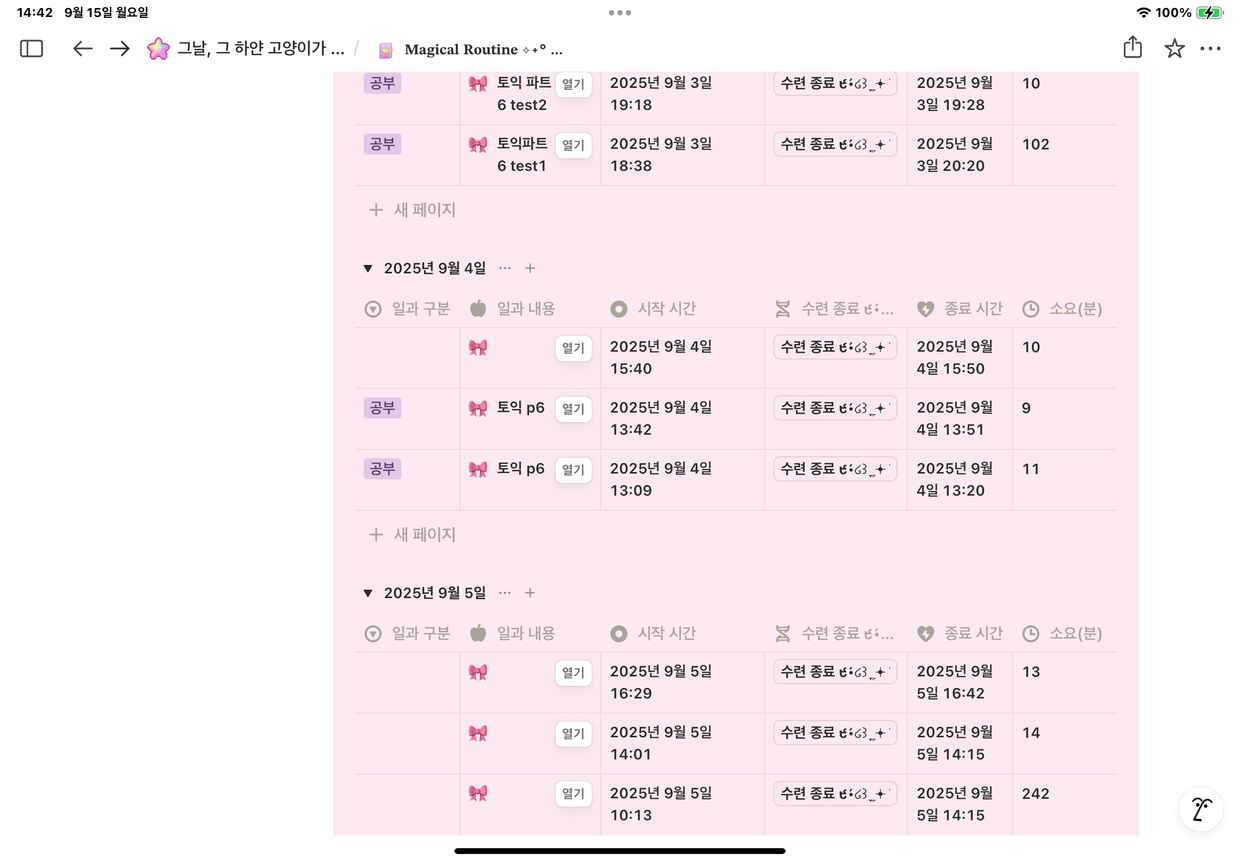Go forward with the right arrow
This screenshot has width=1240, height=862.
[120, 48]
